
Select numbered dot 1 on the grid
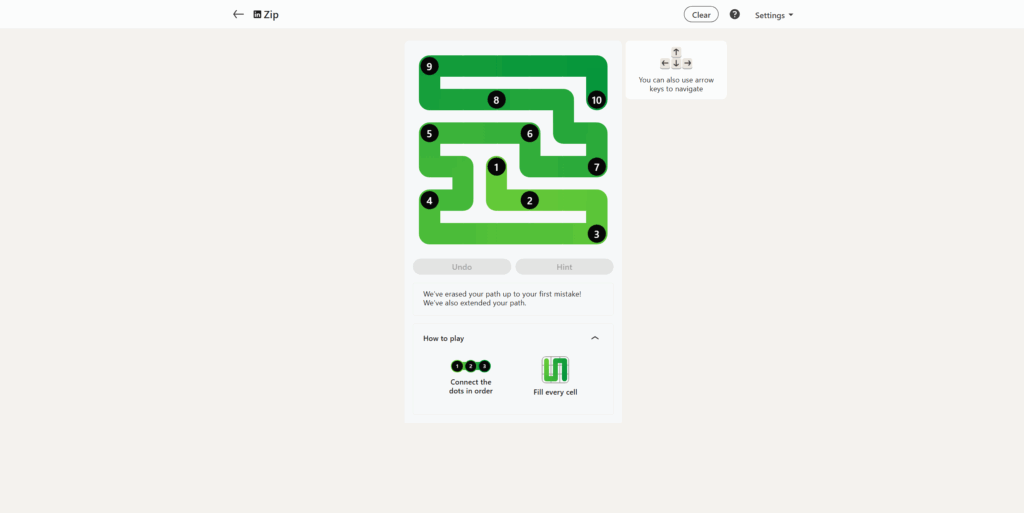click(496, 167)
